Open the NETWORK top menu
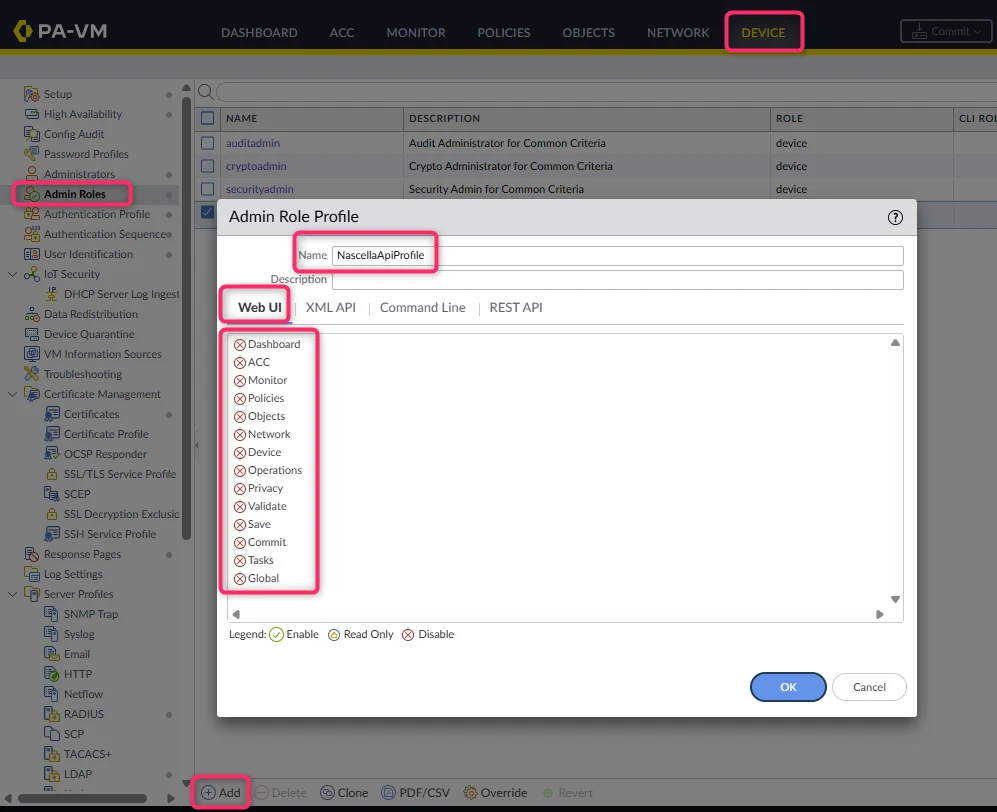This screenshot has height=812, width=997. tap(678, 32)
